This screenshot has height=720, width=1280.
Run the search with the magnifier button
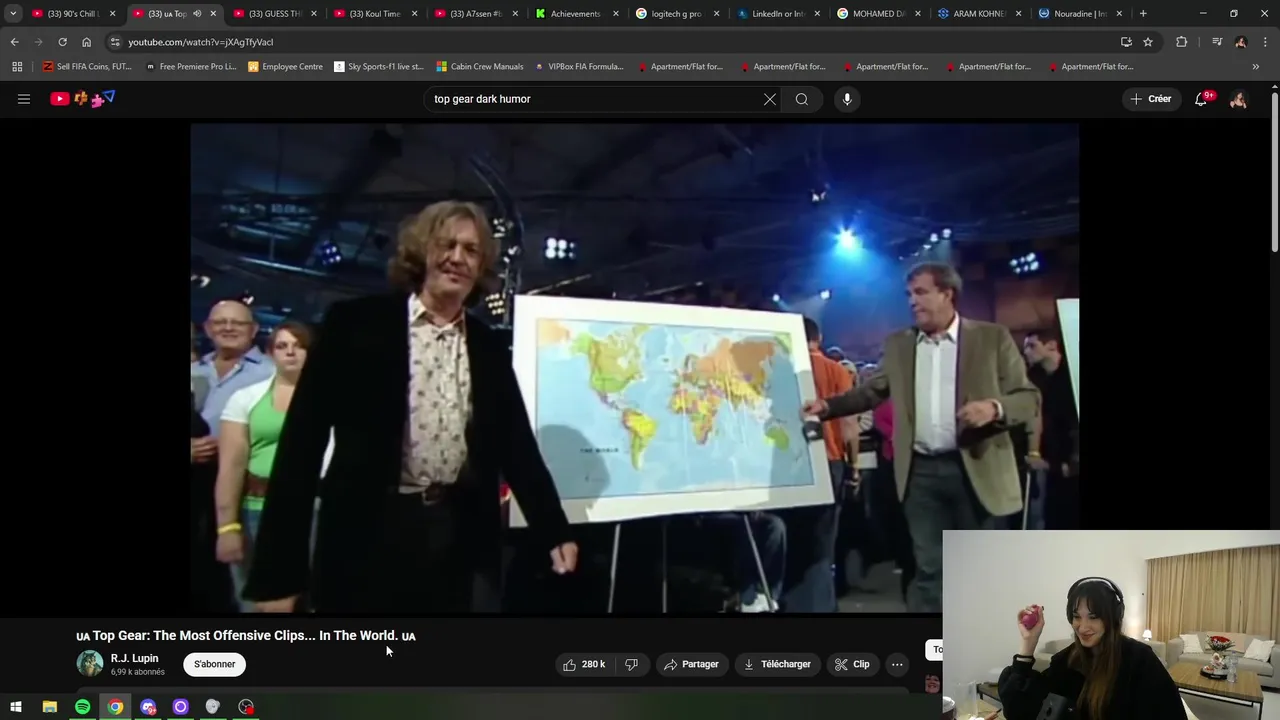point(802,99)
